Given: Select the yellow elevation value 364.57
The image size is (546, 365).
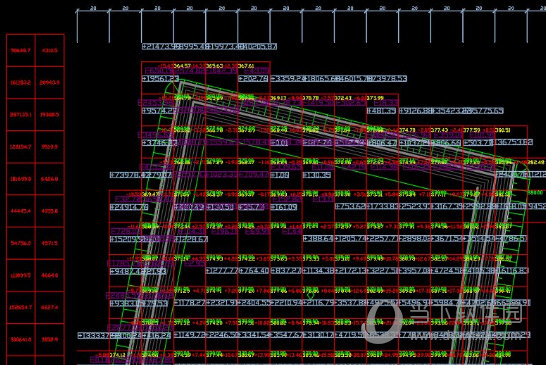Looking at the screenshot, I should 182,66.
